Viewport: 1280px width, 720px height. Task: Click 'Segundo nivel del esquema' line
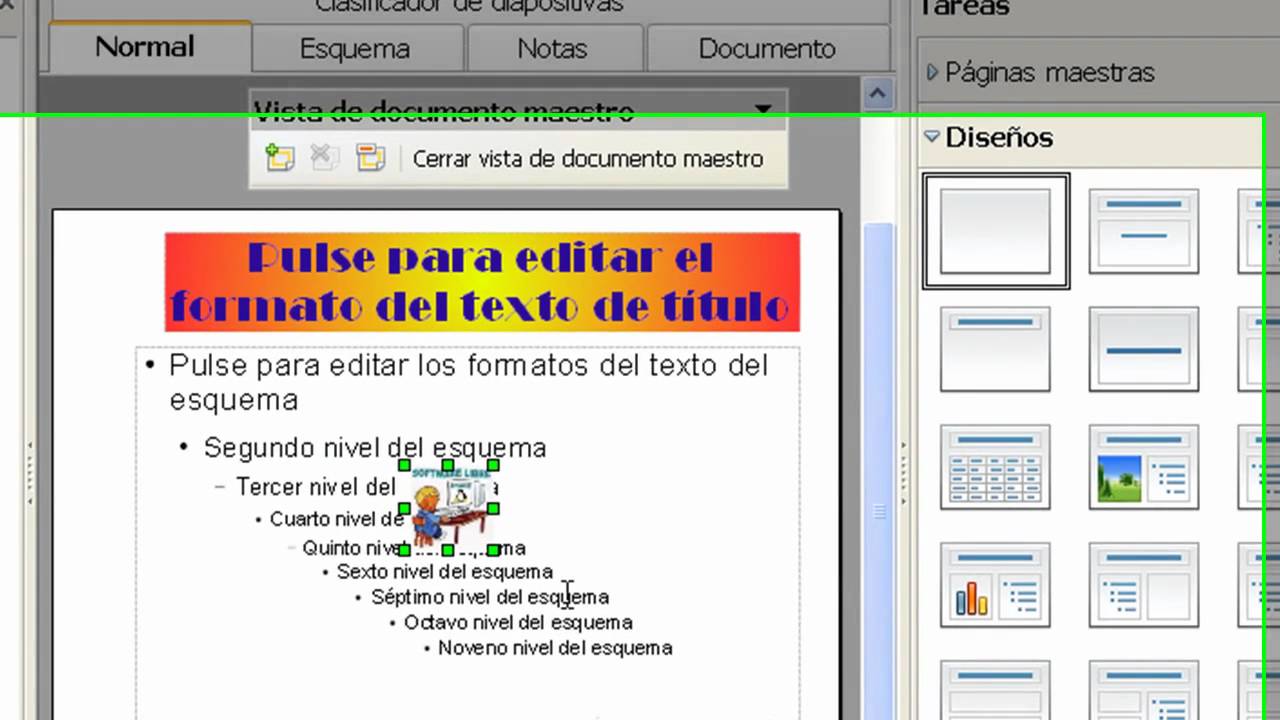coord(375,448)
